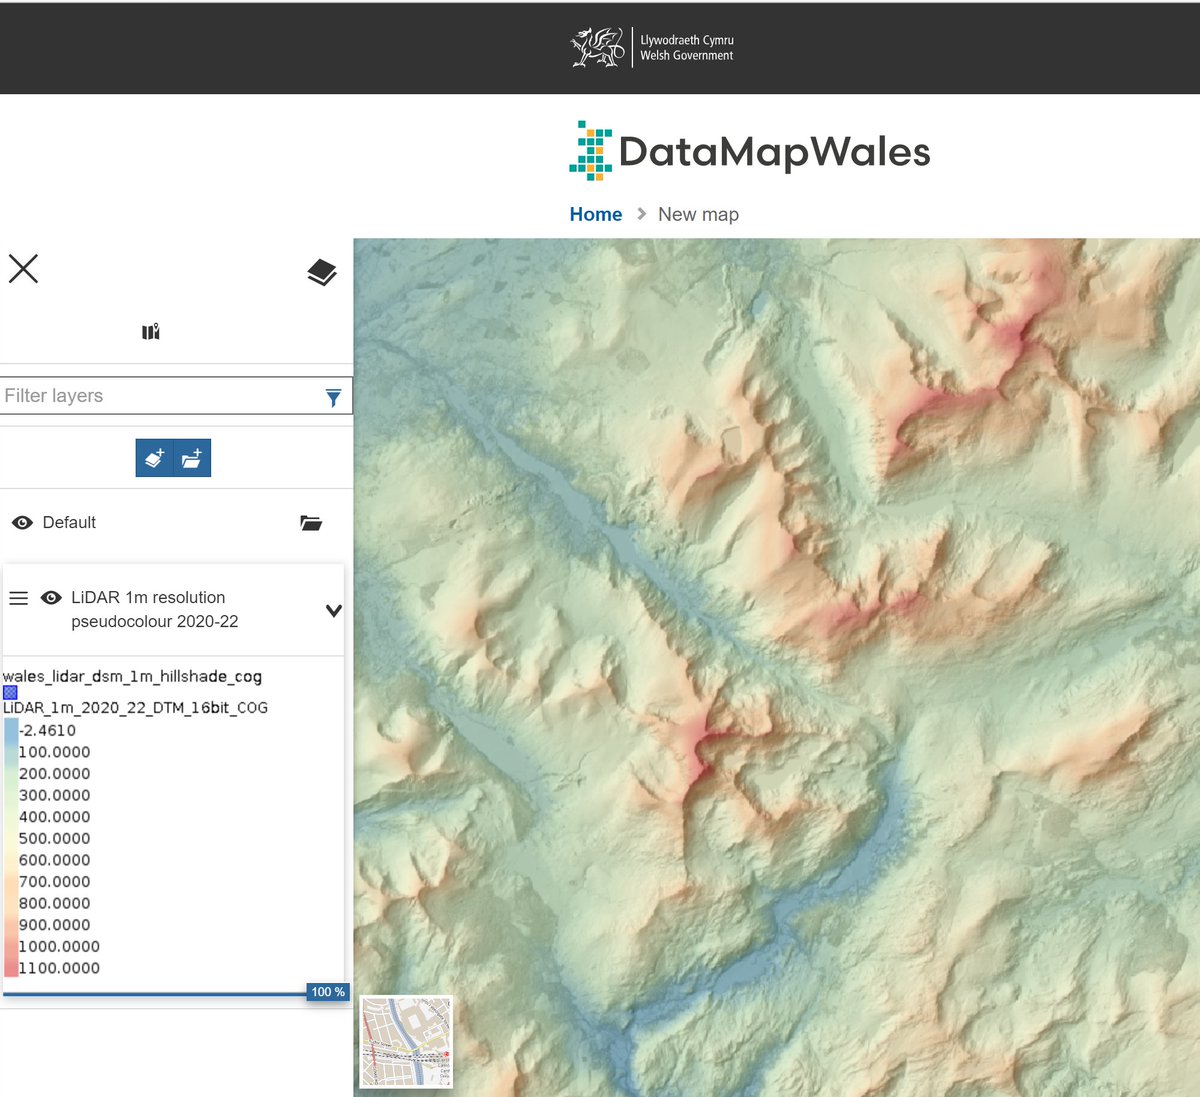Viewport: 1200px width, 1097px height.
Task: Open the map catalogue icon
Action: point(151,332)
